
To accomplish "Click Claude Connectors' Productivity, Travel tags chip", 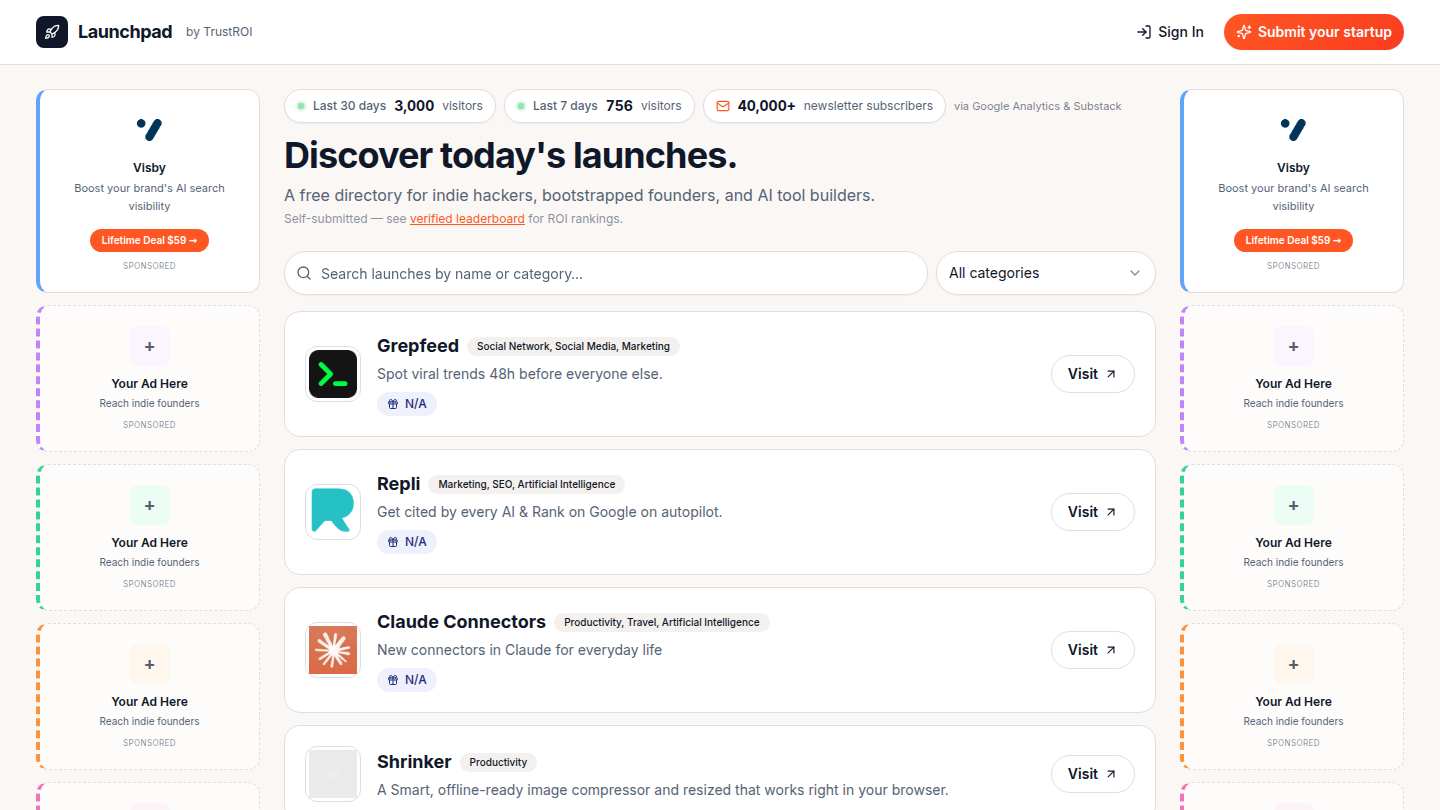I will pos(662,622).
